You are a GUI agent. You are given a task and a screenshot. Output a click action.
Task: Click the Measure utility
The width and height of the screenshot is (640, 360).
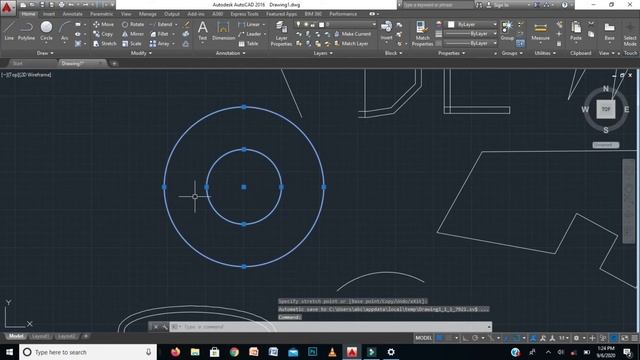point(540,31)
